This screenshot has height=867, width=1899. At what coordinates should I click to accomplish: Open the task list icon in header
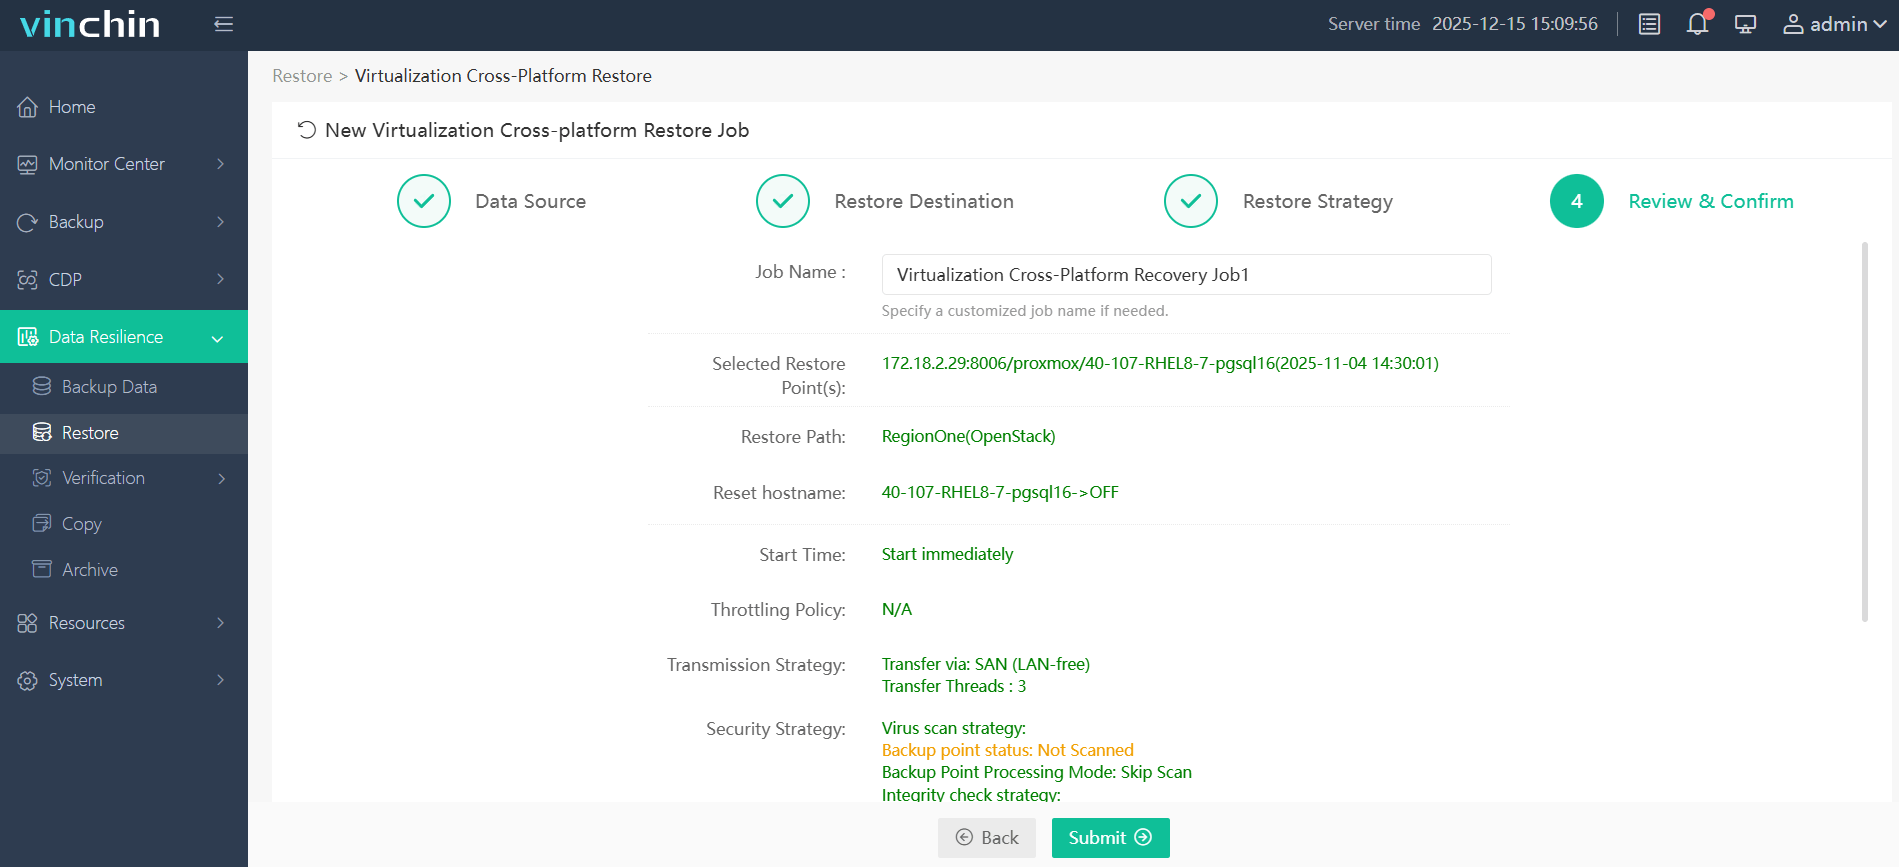1649,24
